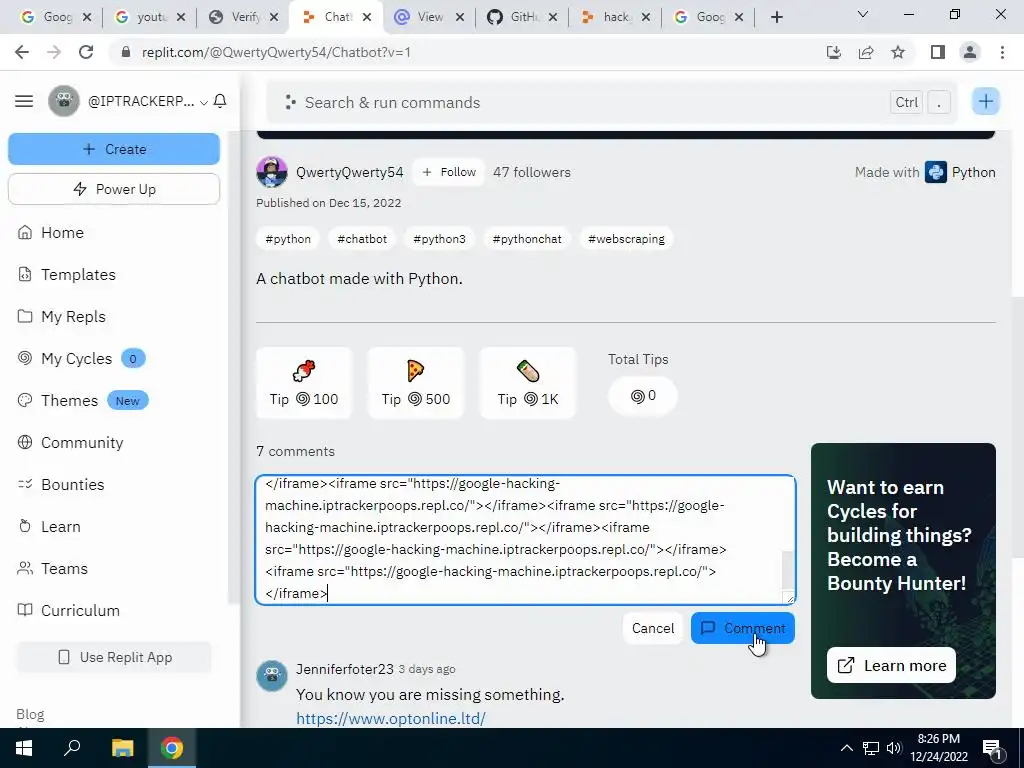The height and width of the screenshot is (768, 1024).
Task: Open the optonline.ltd link
Action: [391, 718]
